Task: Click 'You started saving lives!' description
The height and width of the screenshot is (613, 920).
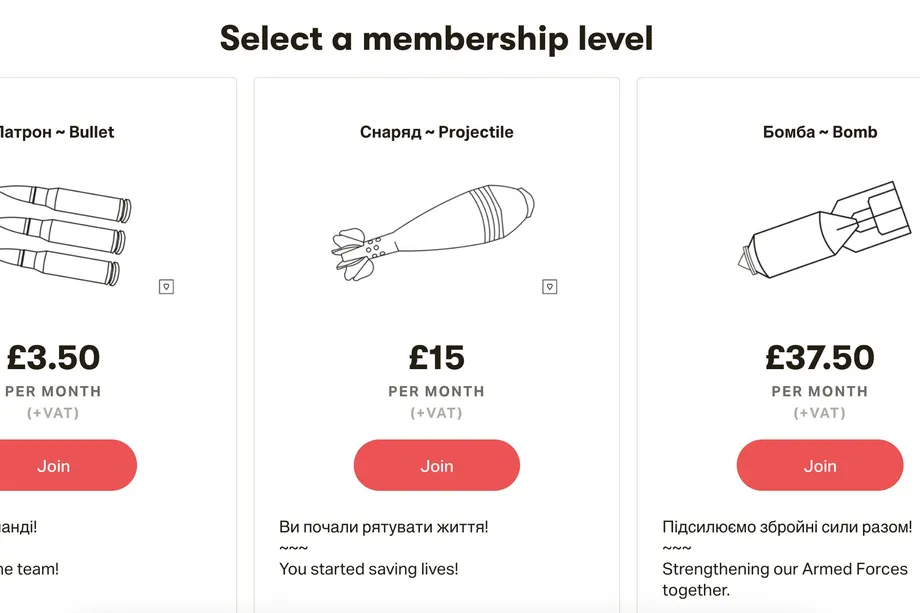Action: 368,569
